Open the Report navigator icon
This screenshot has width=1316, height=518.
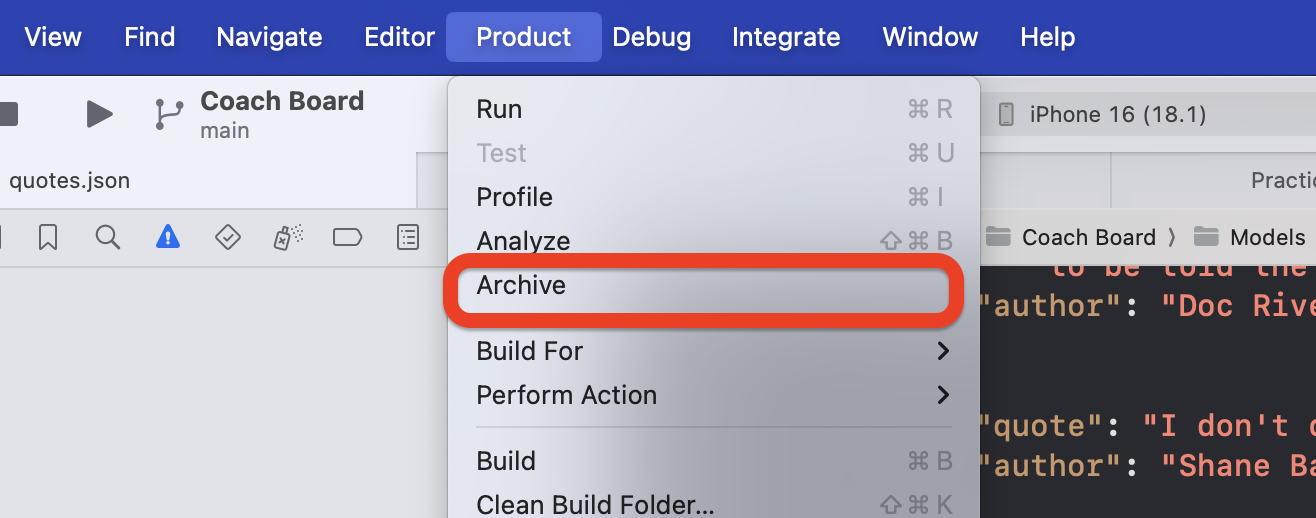click(x=408, y=237)
